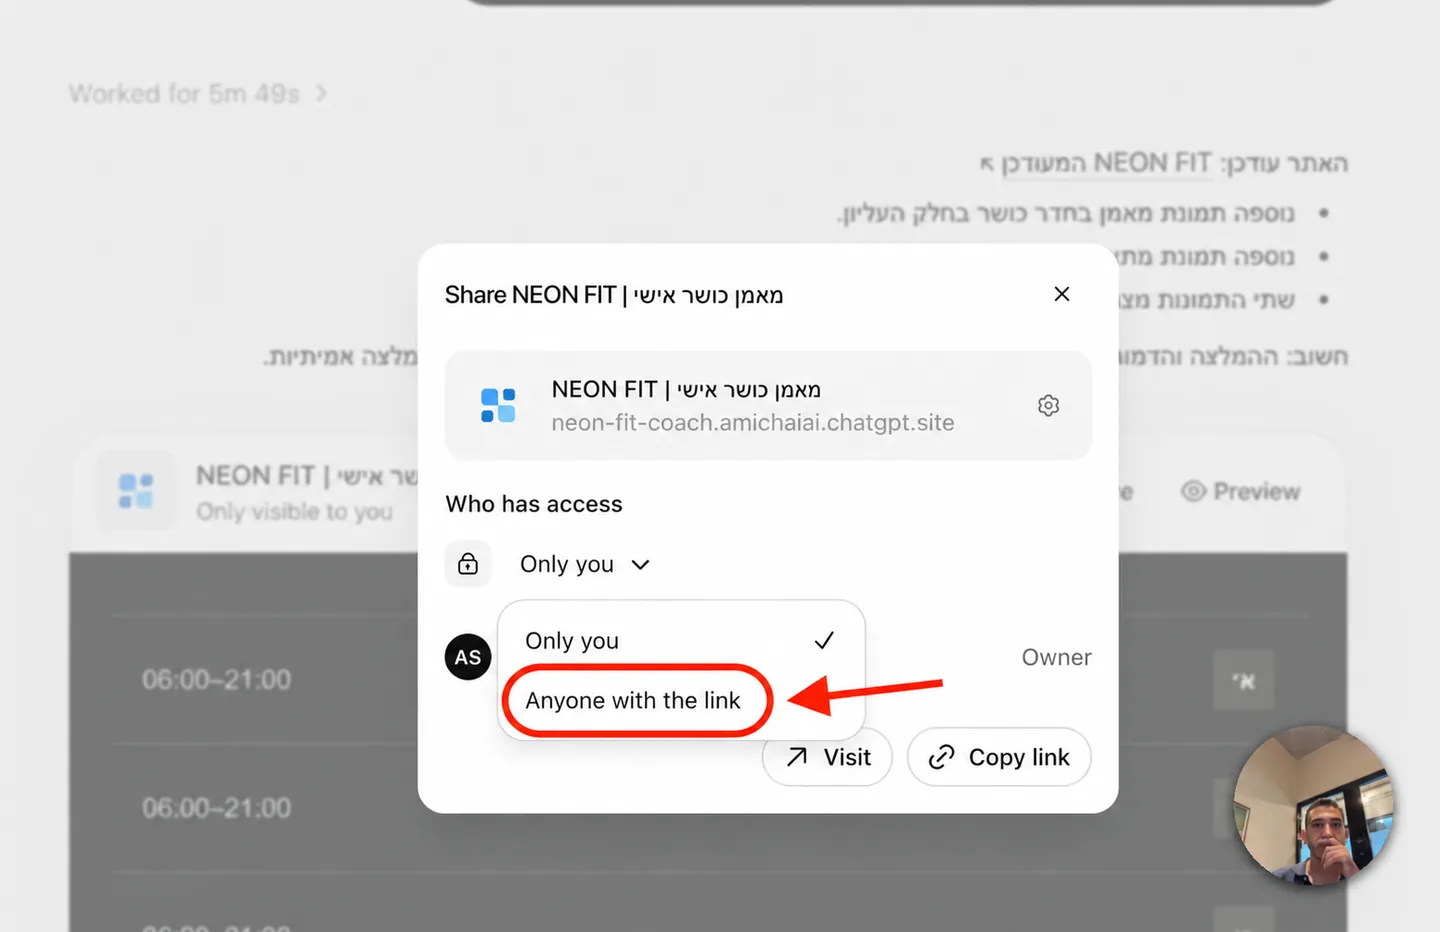
Task: Click the NEON FIT card icon in background
Action: [136, 491]
